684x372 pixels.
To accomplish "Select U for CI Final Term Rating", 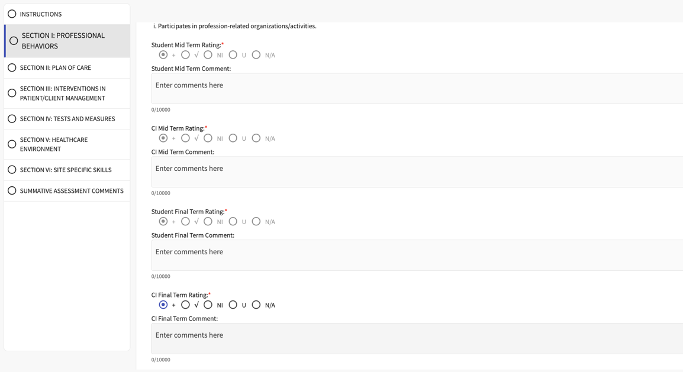I will tap(233, 304).
